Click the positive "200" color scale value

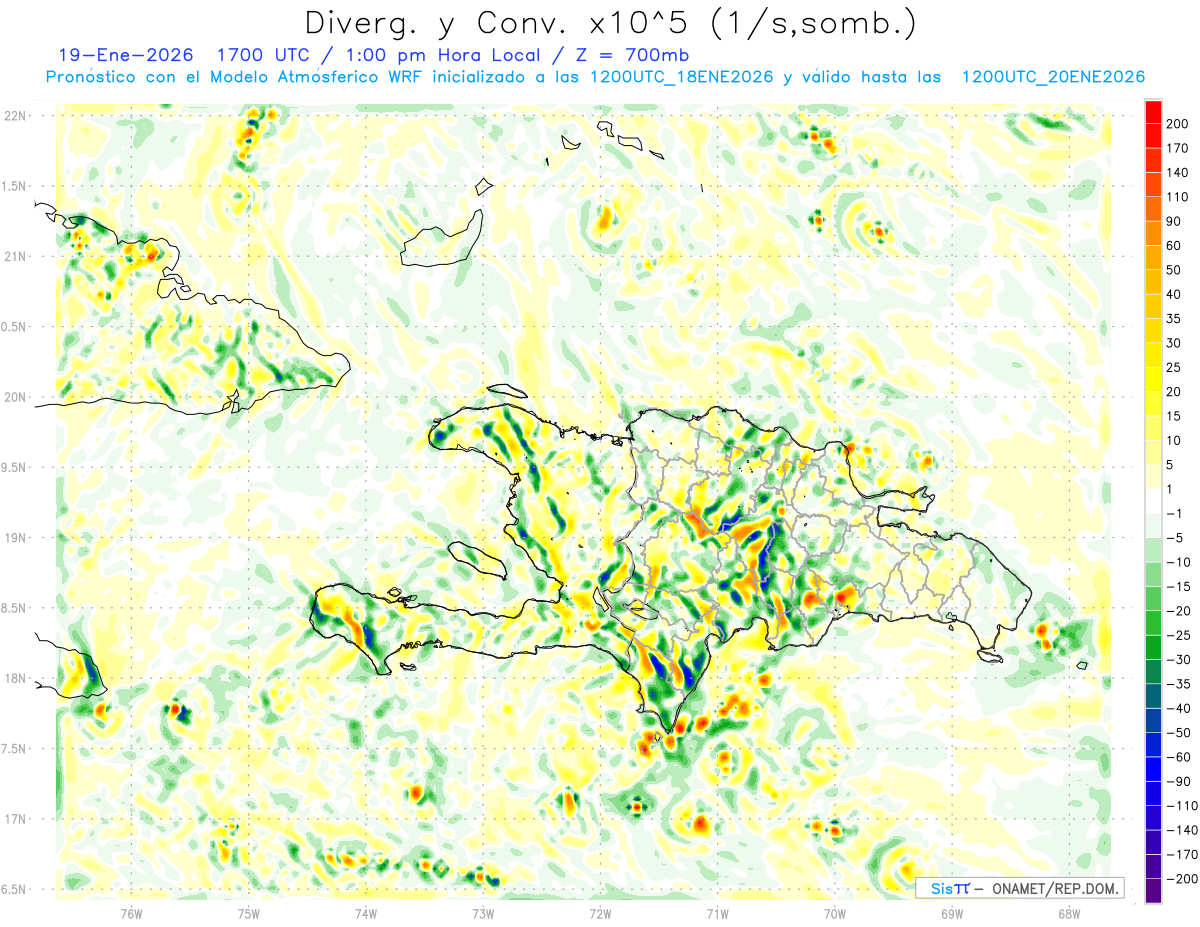[1177, 124]
